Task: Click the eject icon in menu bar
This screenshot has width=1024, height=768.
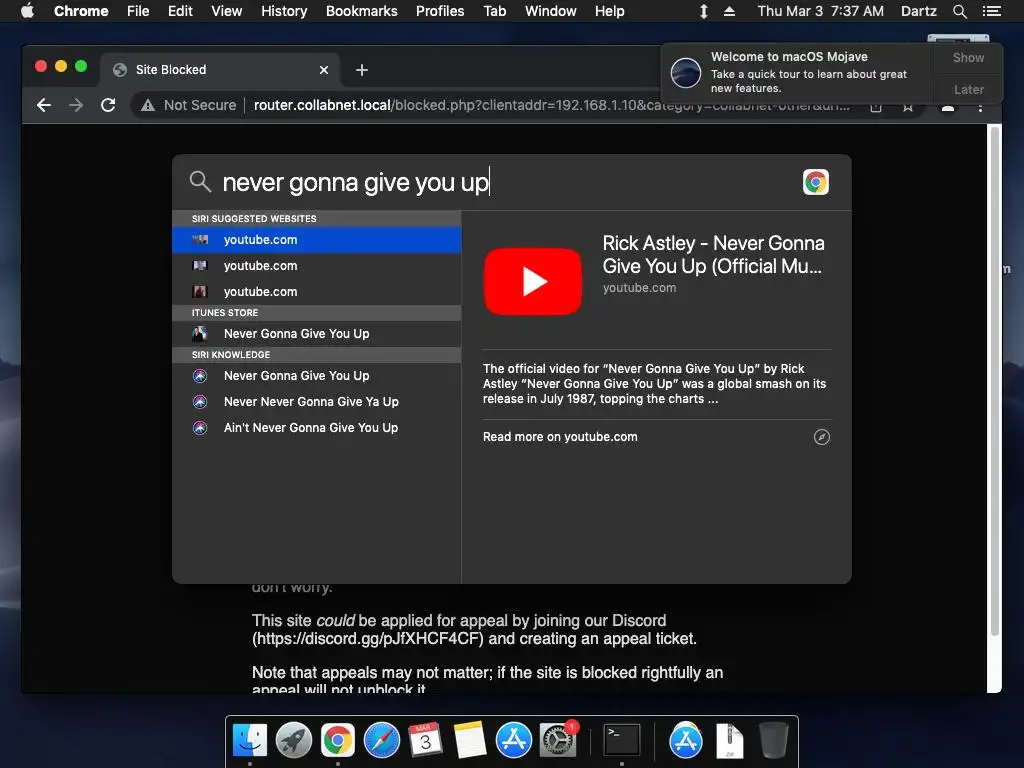Action: click(729, 11)
